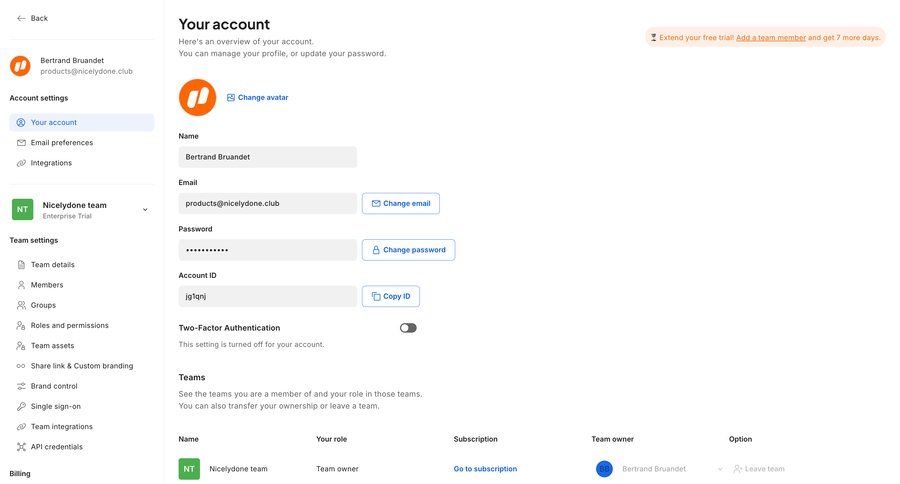Viewport: 900px width, 484px height.
Task: Open the Go to subscription link
Action: (x=485, y=469)
